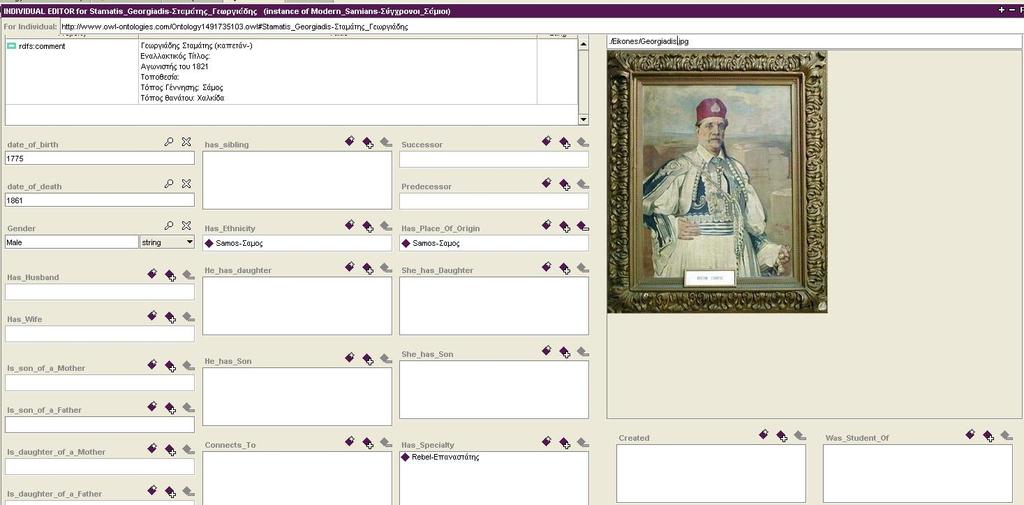Click the he_has_daughter list box
This screenshot has width=1024, height=505.
tap(297, 306)
